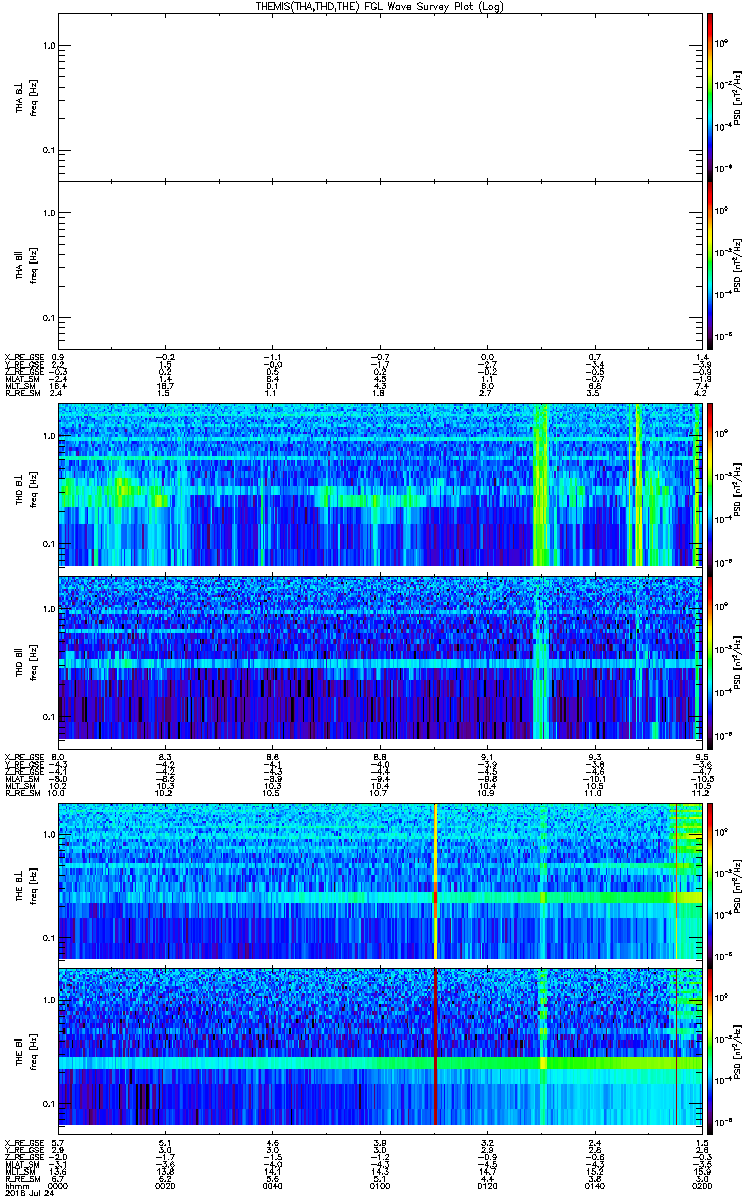Screen dimensions: 750x1200
Task: Click the green vertical band in THE B-parallel spectrogram
Action: 544,1049
